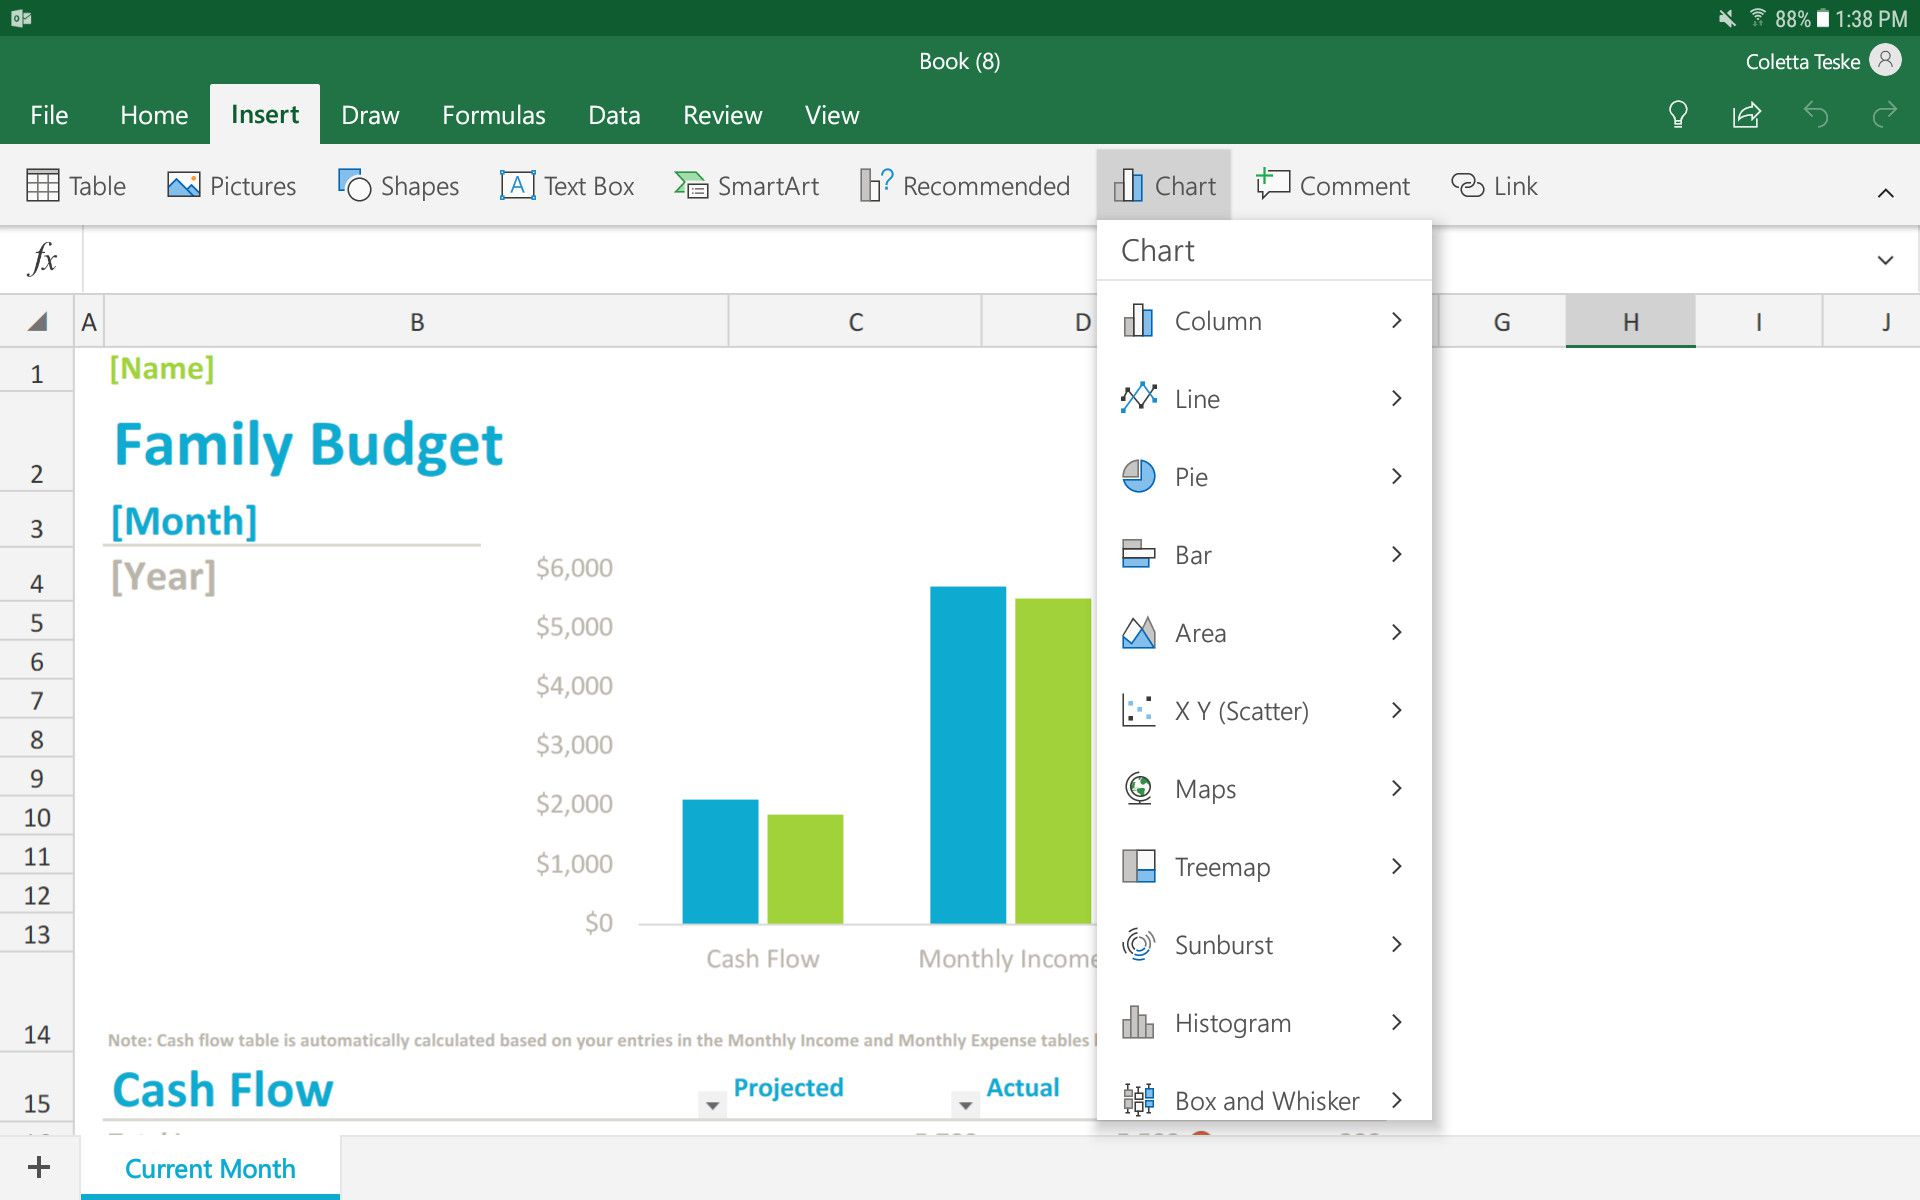
Task: Open the Share options
Action: [1746, 115]
